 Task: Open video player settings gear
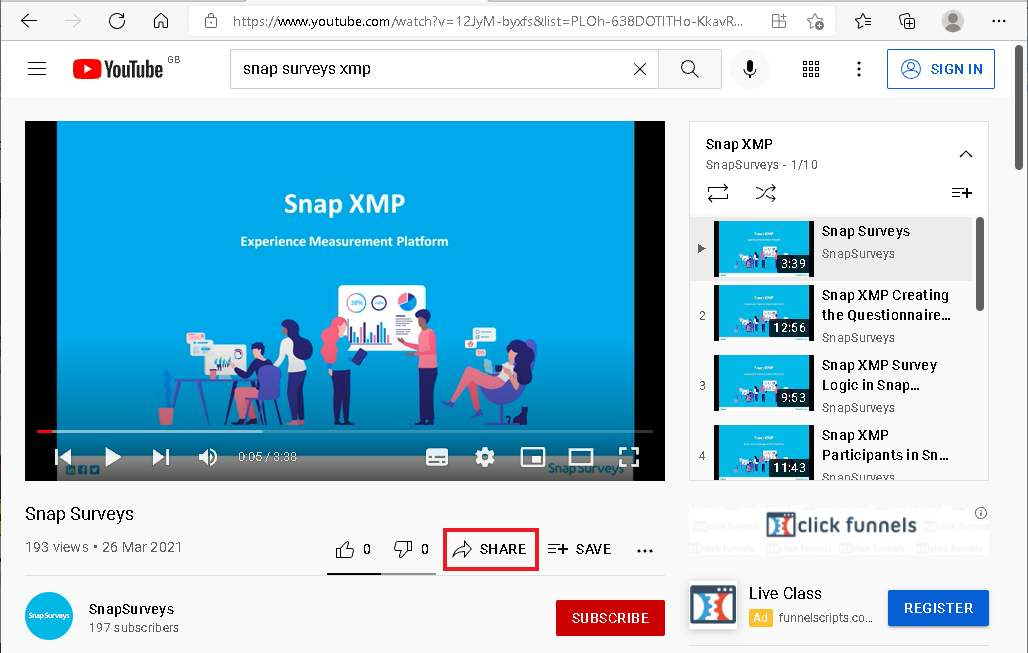pos(484,456)
